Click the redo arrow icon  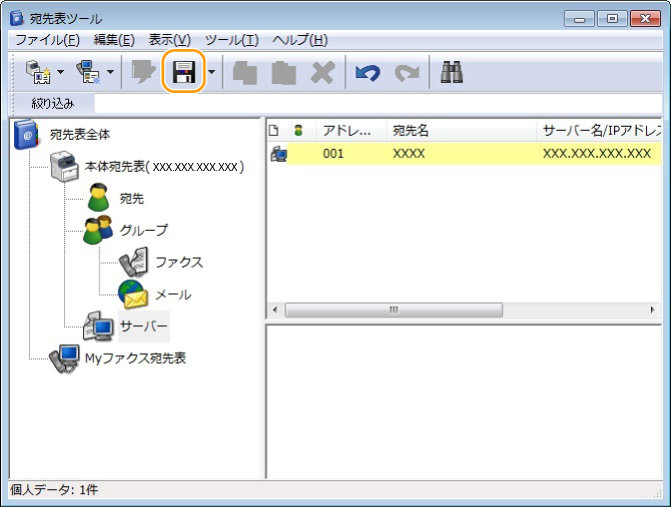(407, 72)
